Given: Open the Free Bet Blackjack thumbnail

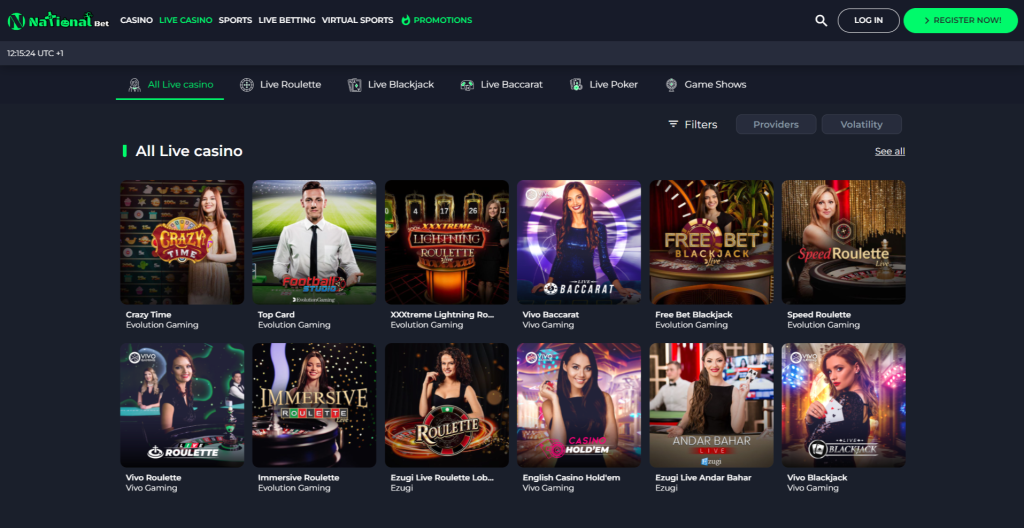Looking at the screenshot, I should pyautogui.click(x=711, y=242).
